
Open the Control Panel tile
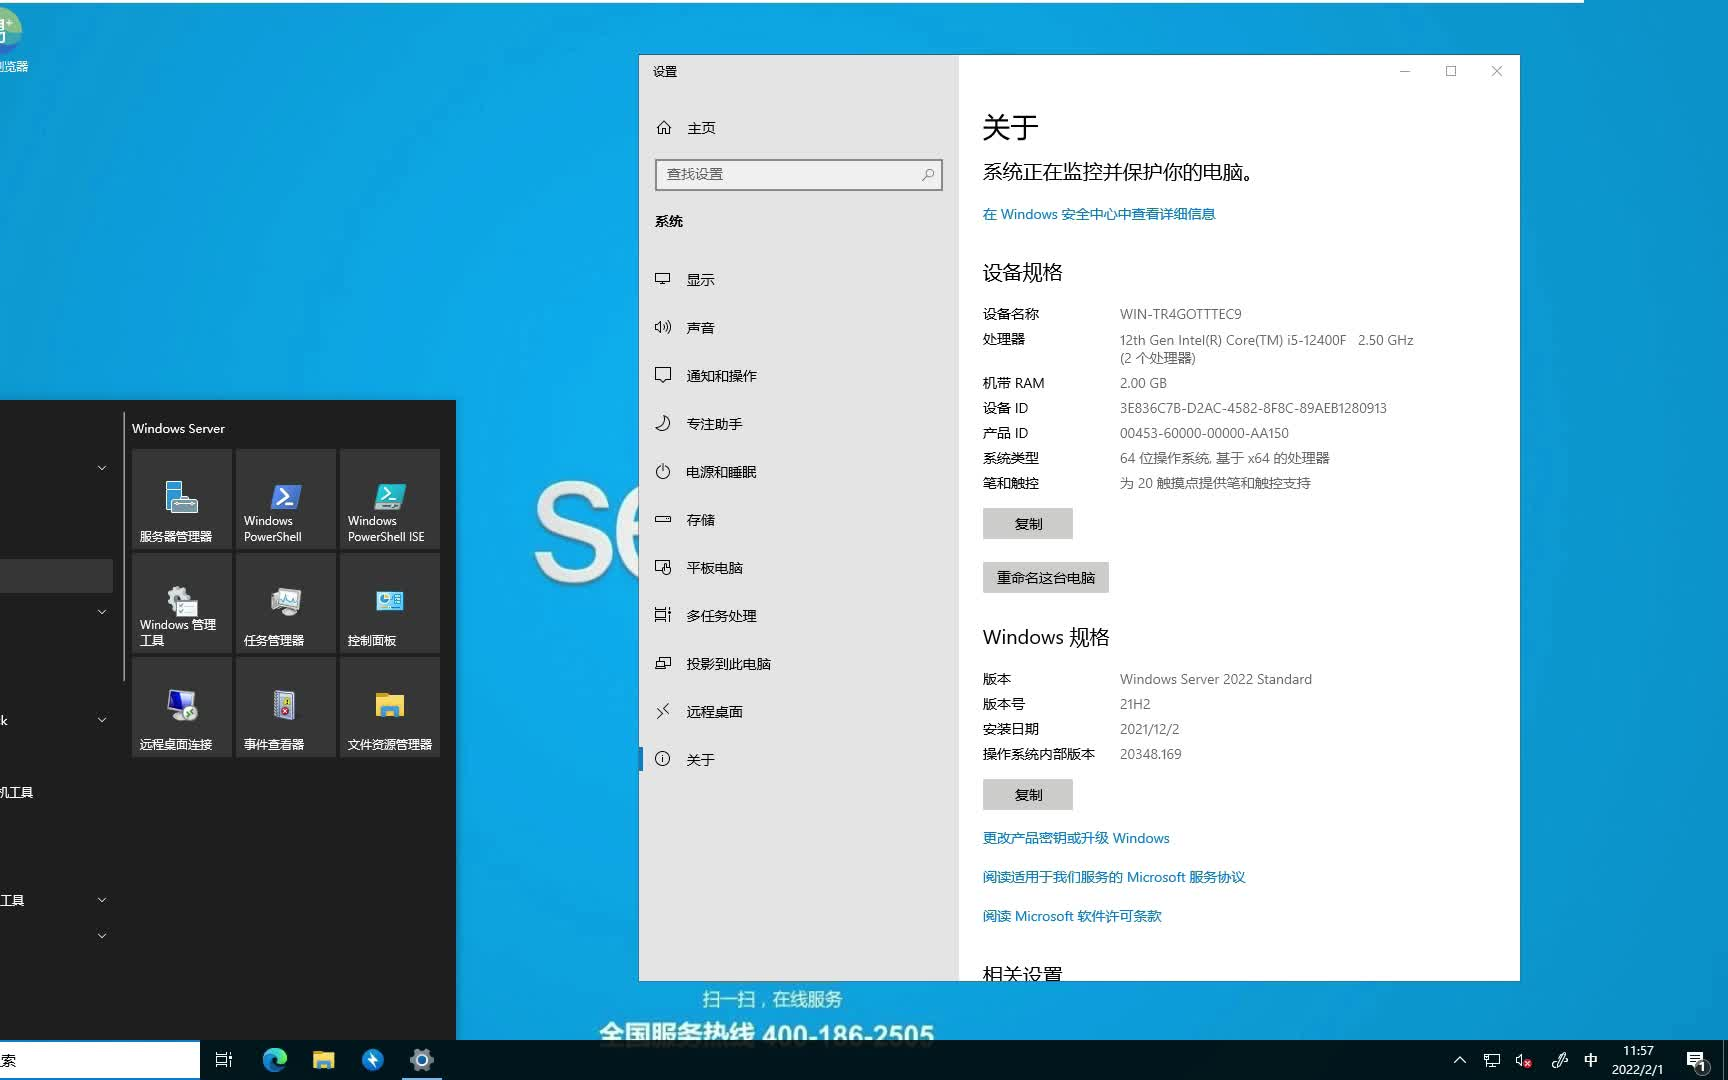tap(390, 602)
